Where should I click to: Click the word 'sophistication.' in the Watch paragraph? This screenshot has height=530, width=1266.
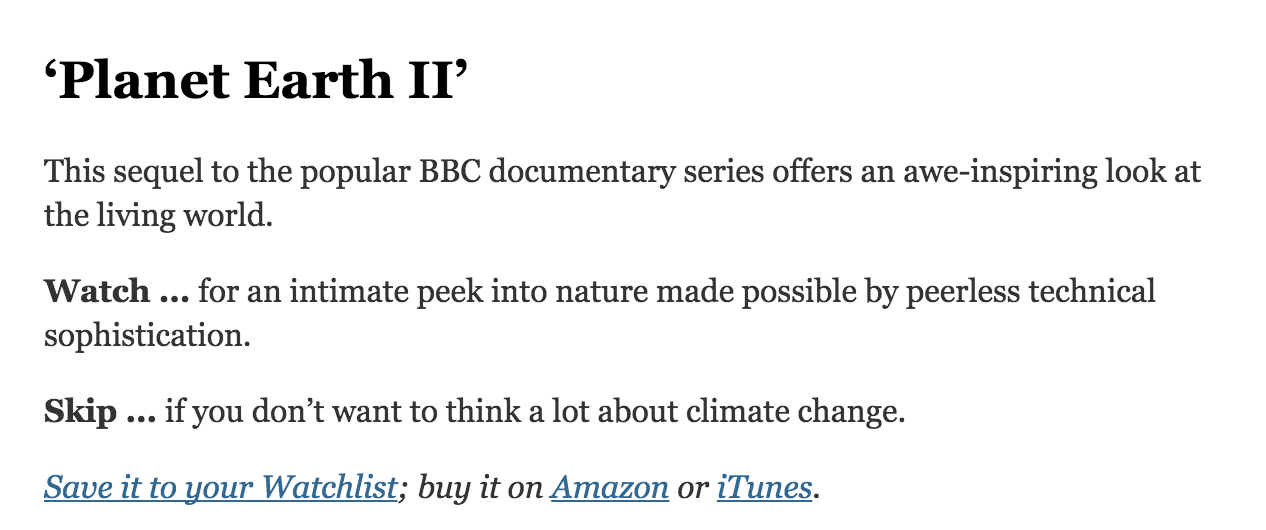146,335
